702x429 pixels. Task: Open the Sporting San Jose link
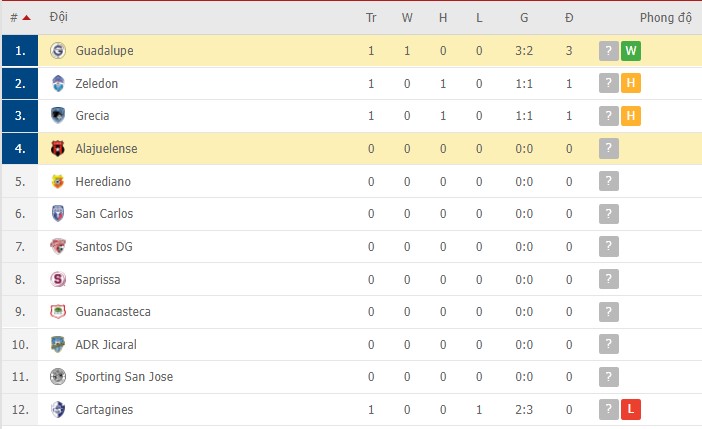pos(124,377)
